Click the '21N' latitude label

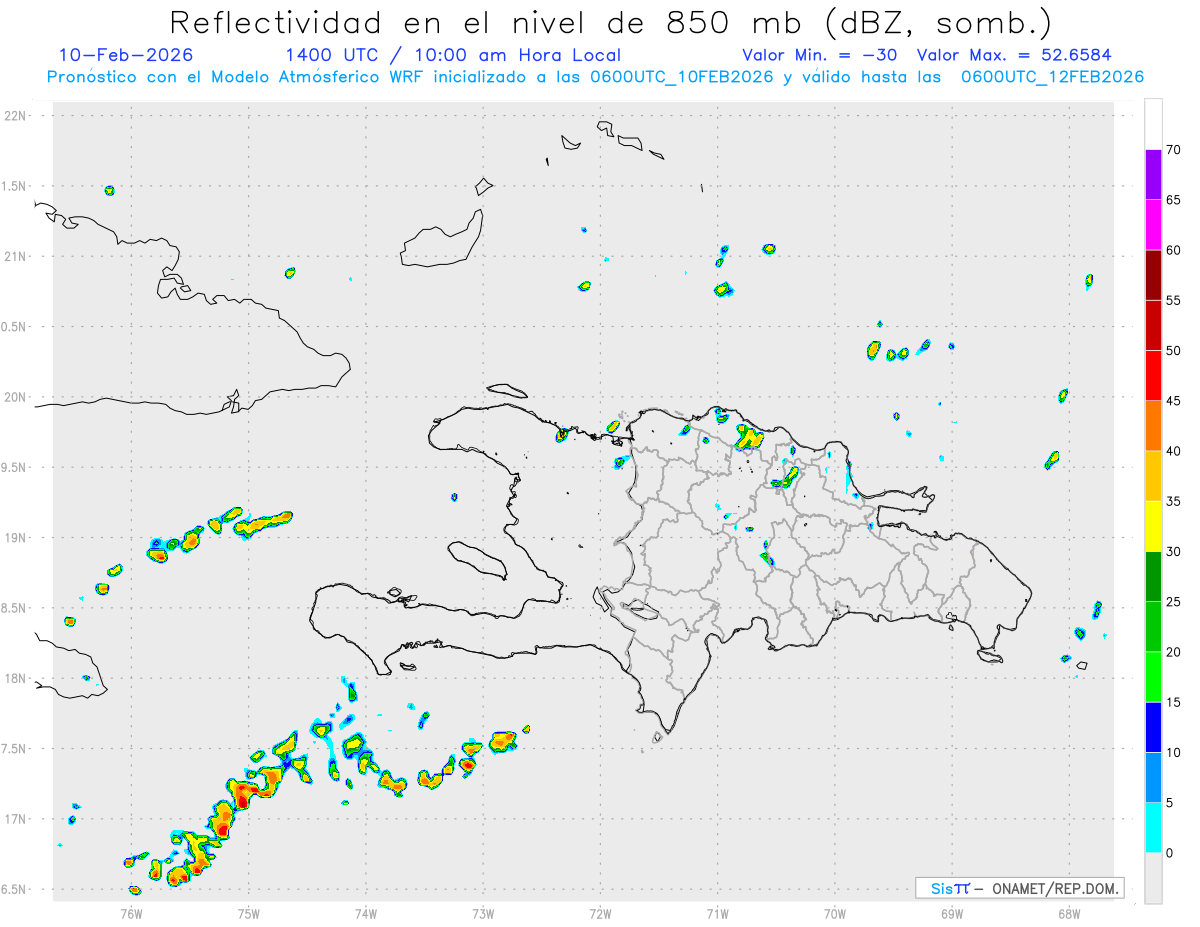point(15,257)
